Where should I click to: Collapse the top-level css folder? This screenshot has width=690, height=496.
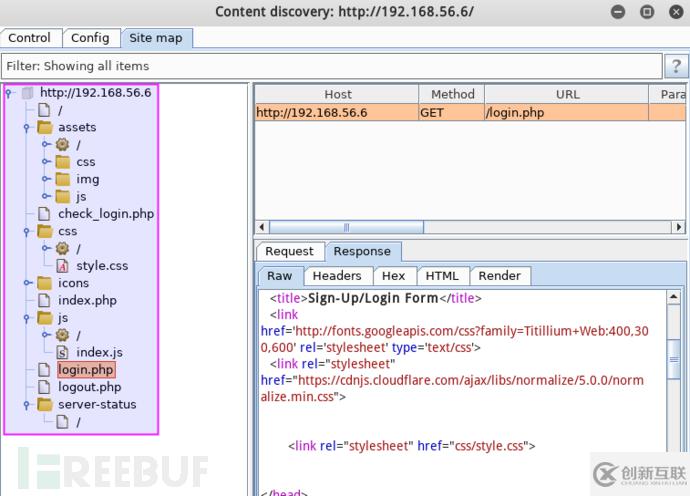click(27, 231)
